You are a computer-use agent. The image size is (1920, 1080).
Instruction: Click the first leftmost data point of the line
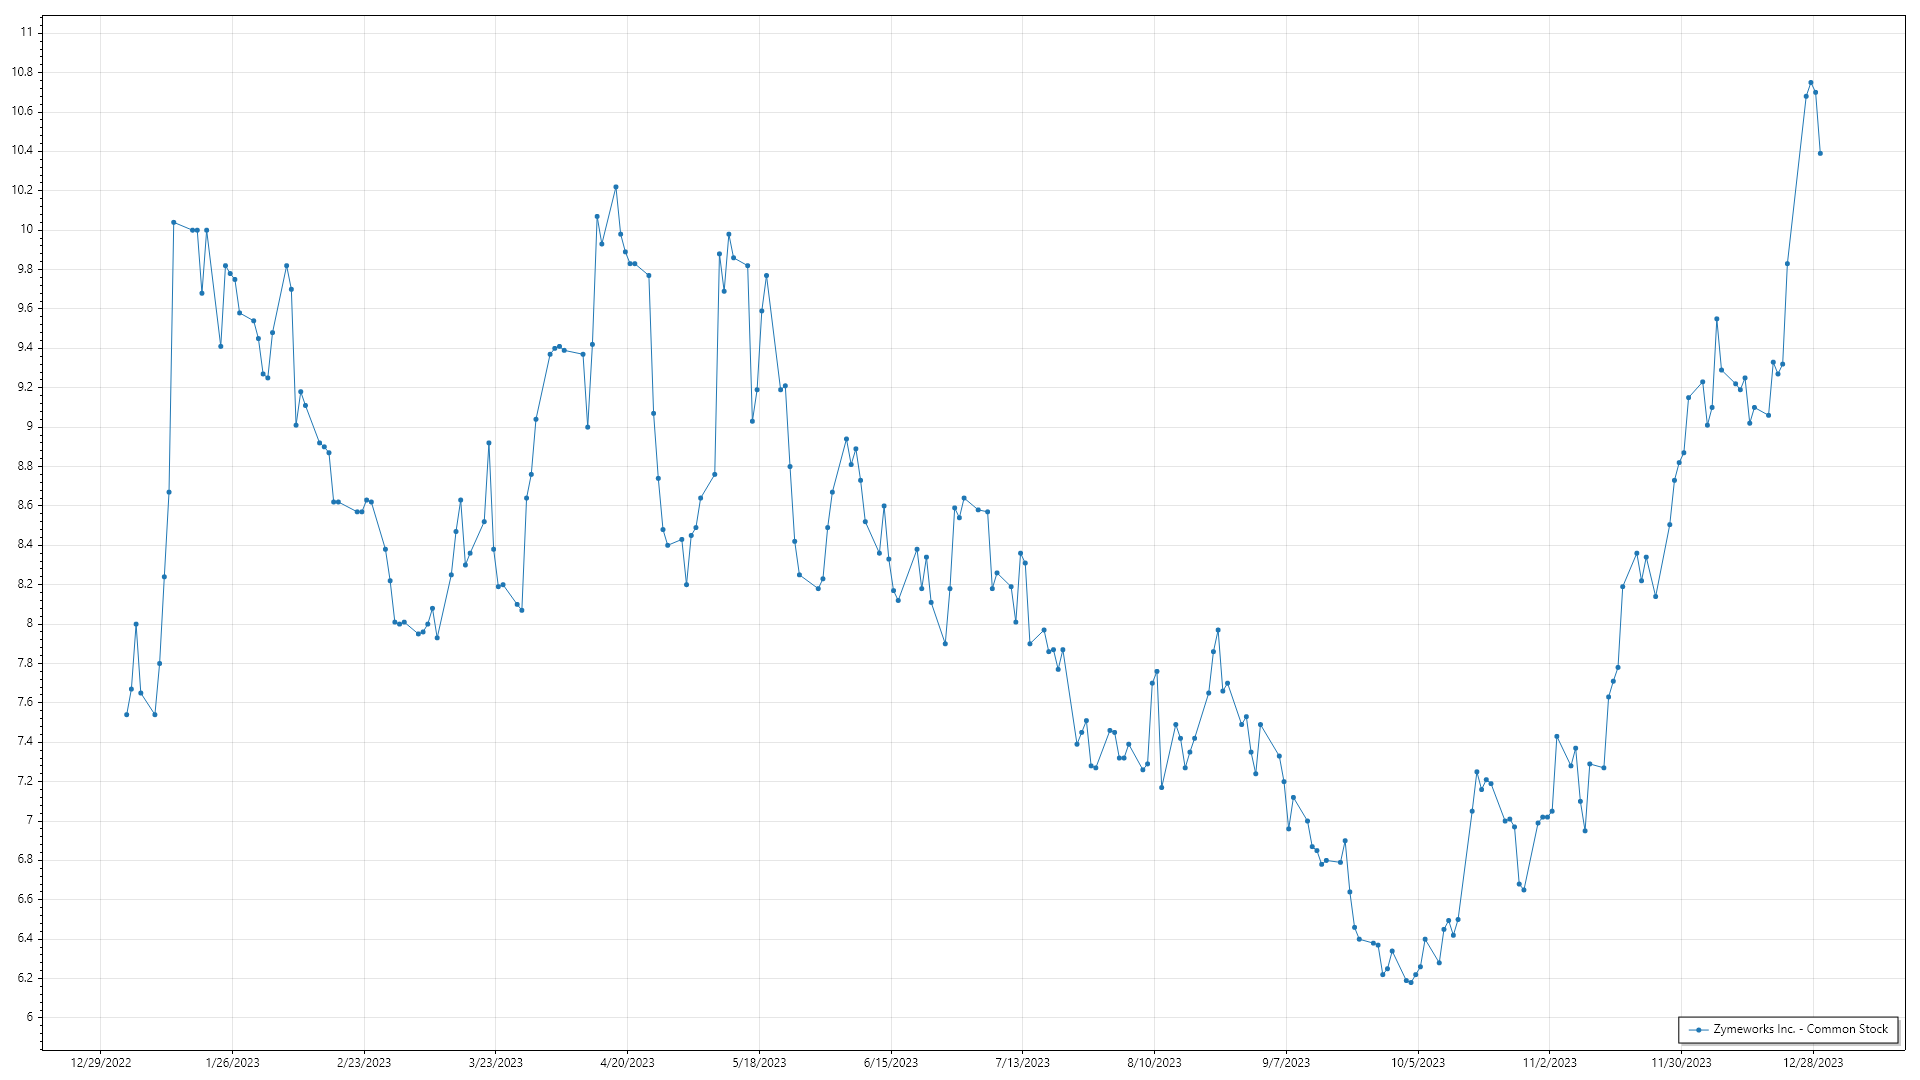[126, 714]
